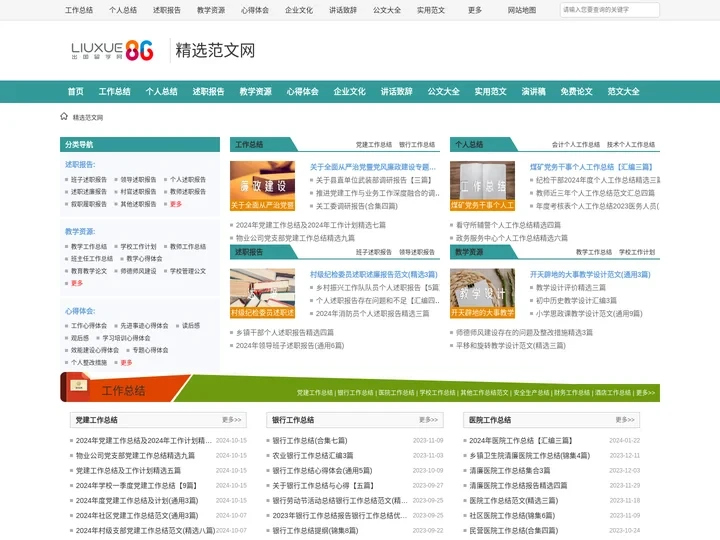The height and width of the screenshot is (540, 720).
Task: Click red 更多 under 教学资源 sidebar group
Action: click(x=77, y=283)
